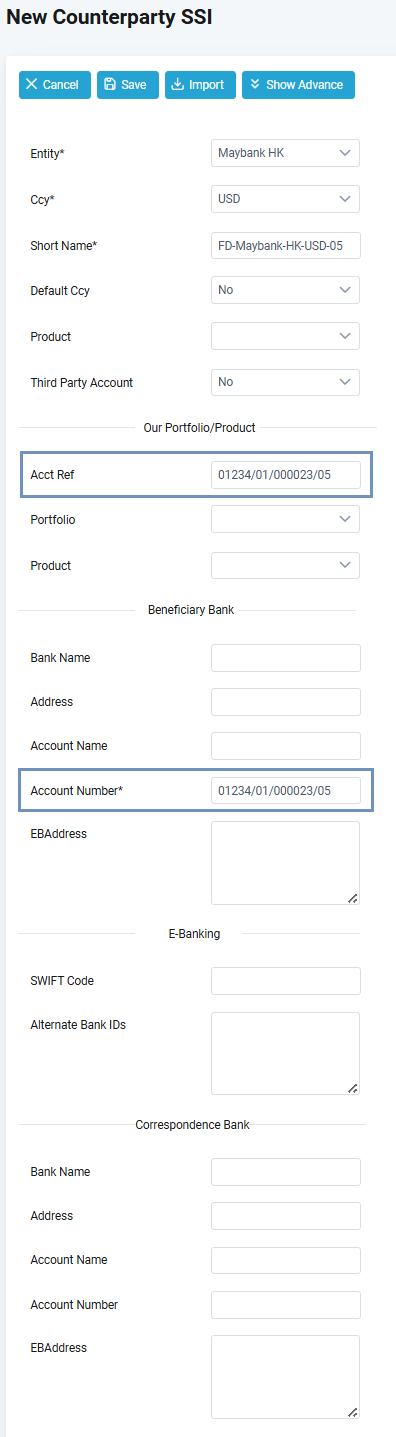Image resolution: width=396 pixels, height=1437 pixels.
Task: Click Correspondence Bank Account Name field
Action: point(285,1260)
